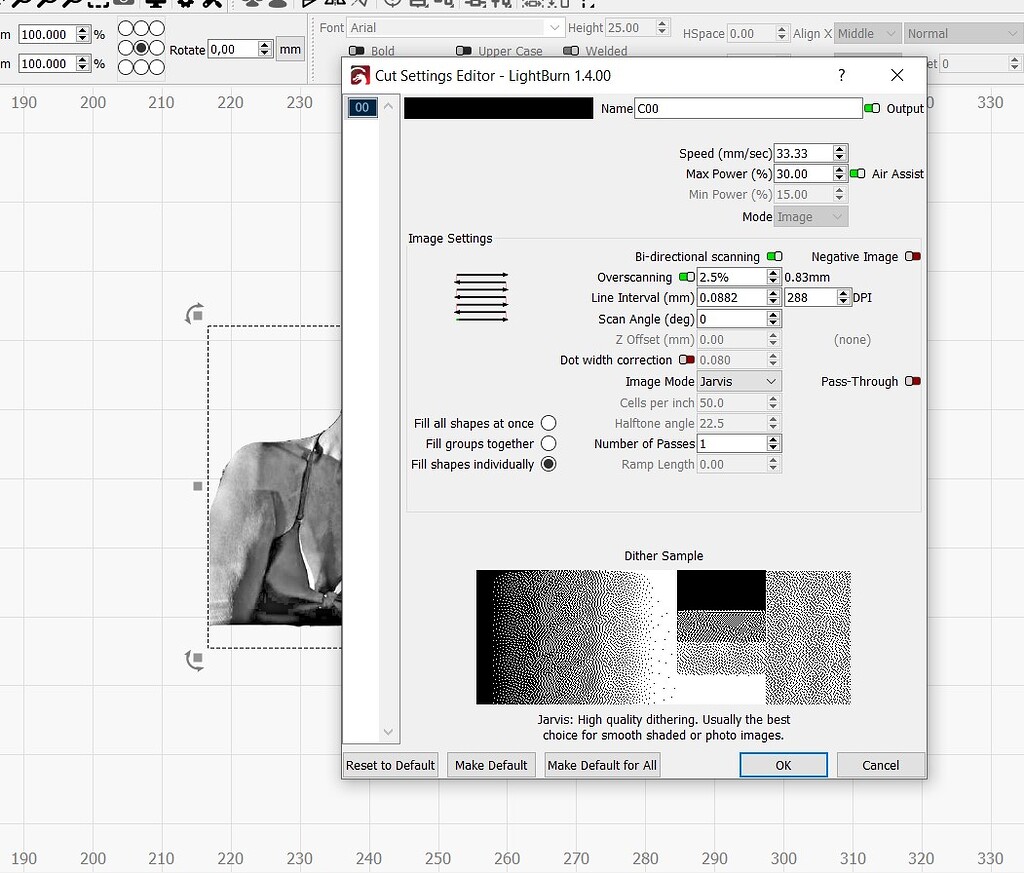This screenshot has height=873, width=1024.
Task: Click the LightBurn logo in dialog title bar
Action: pos(359,76)
